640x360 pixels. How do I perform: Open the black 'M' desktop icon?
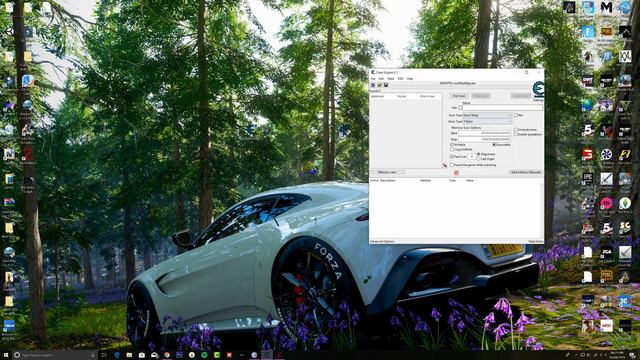click(x=606, y=7)
